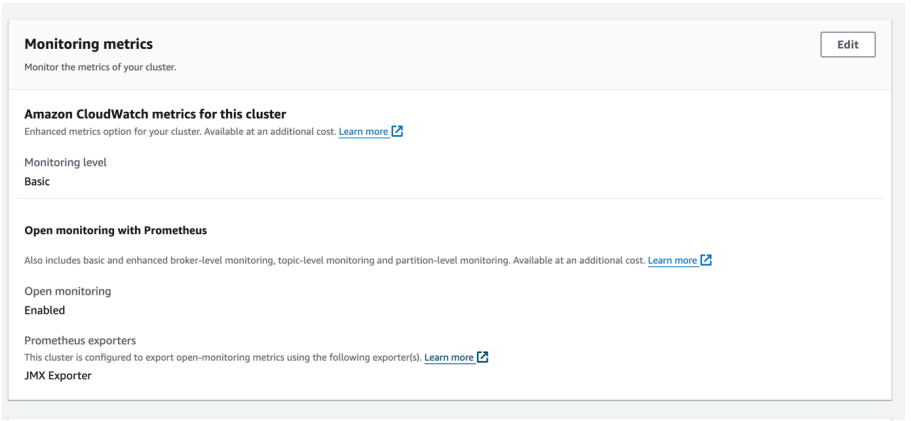Select the Basic monitoring level value
This screenshot has width=911, height=421.
click(37, 181)
